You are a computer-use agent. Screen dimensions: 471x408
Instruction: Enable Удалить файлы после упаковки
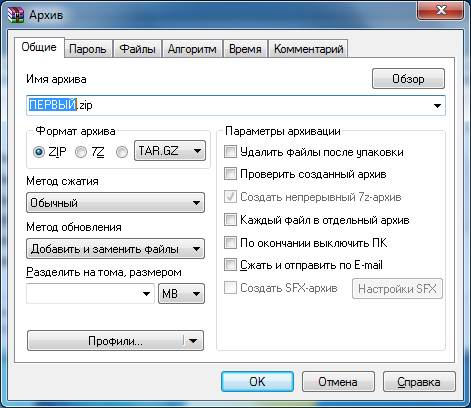point(230,152)
